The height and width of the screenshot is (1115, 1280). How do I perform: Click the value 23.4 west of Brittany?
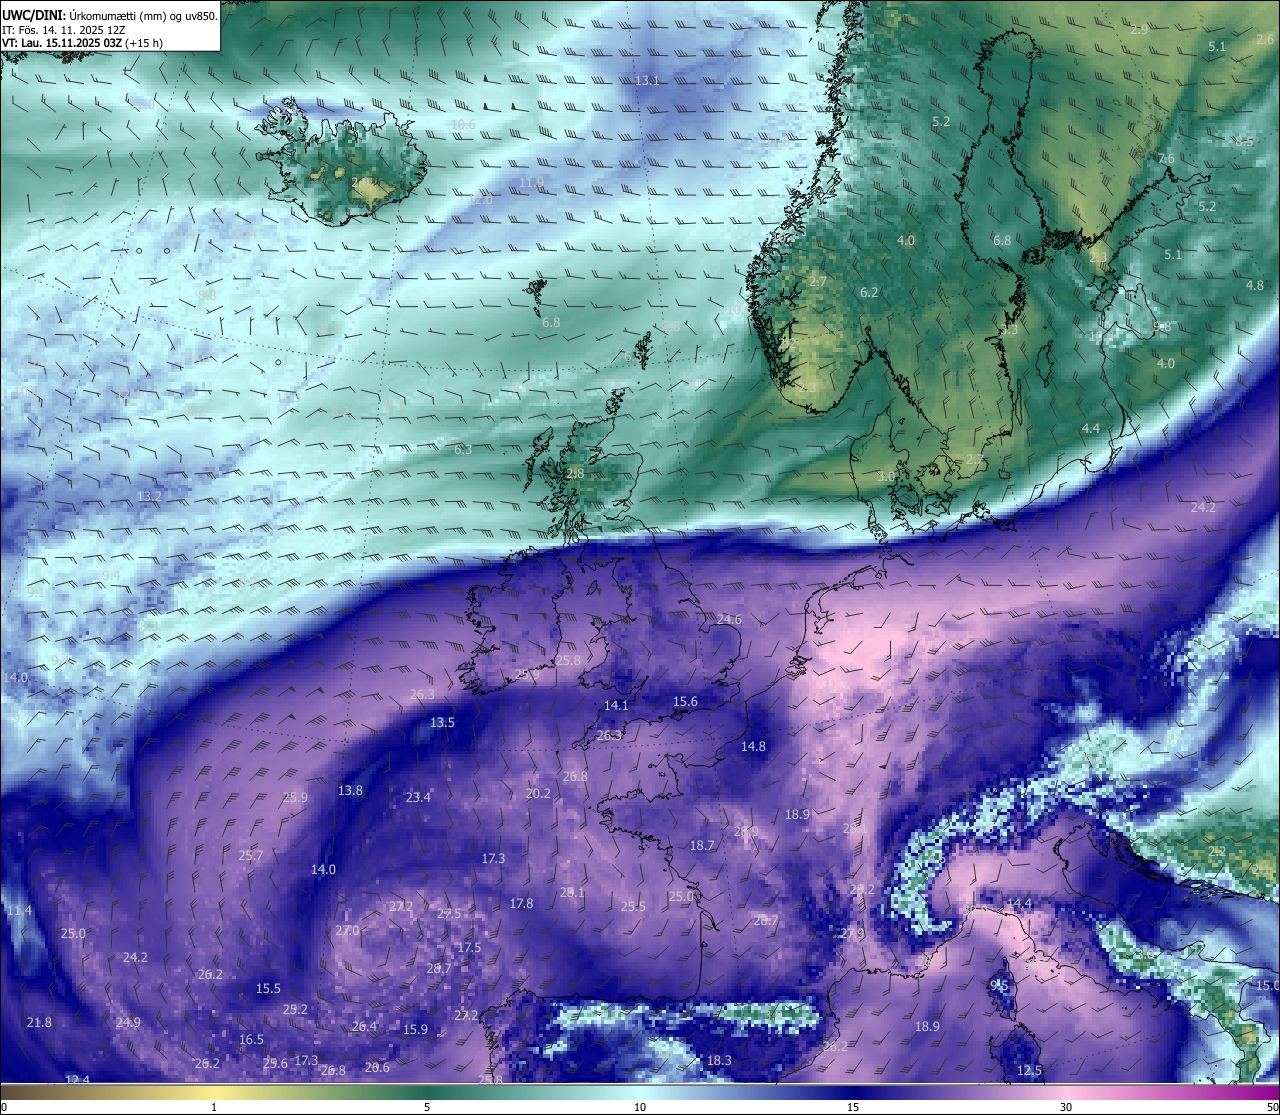418,798
